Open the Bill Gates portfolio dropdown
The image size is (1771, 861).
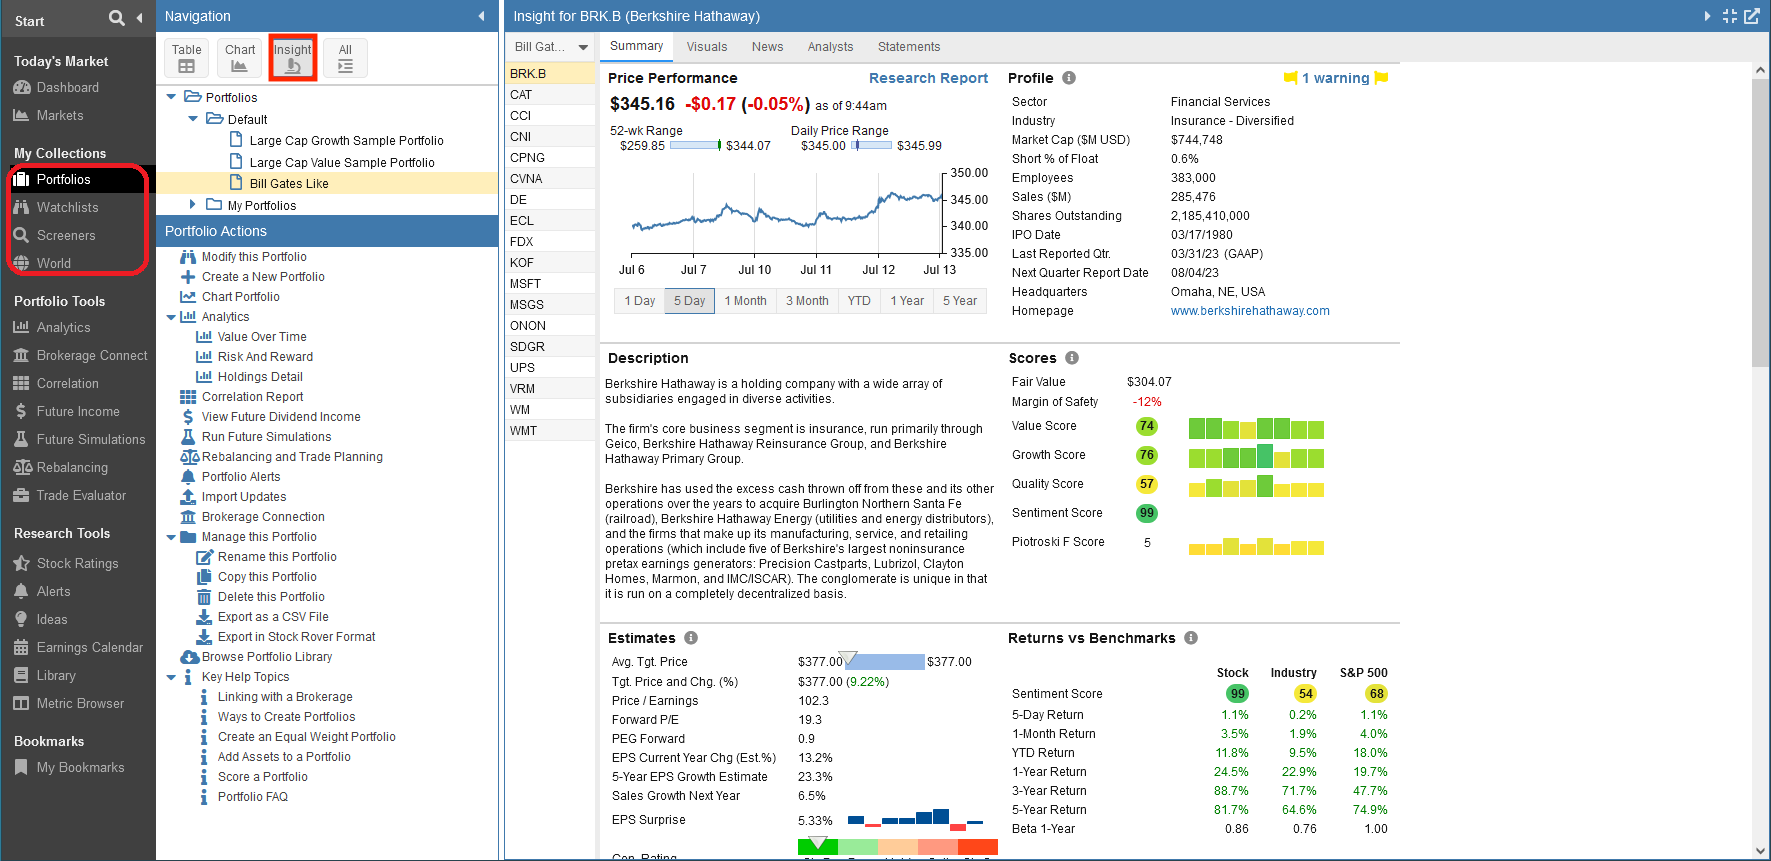point(551,47)
